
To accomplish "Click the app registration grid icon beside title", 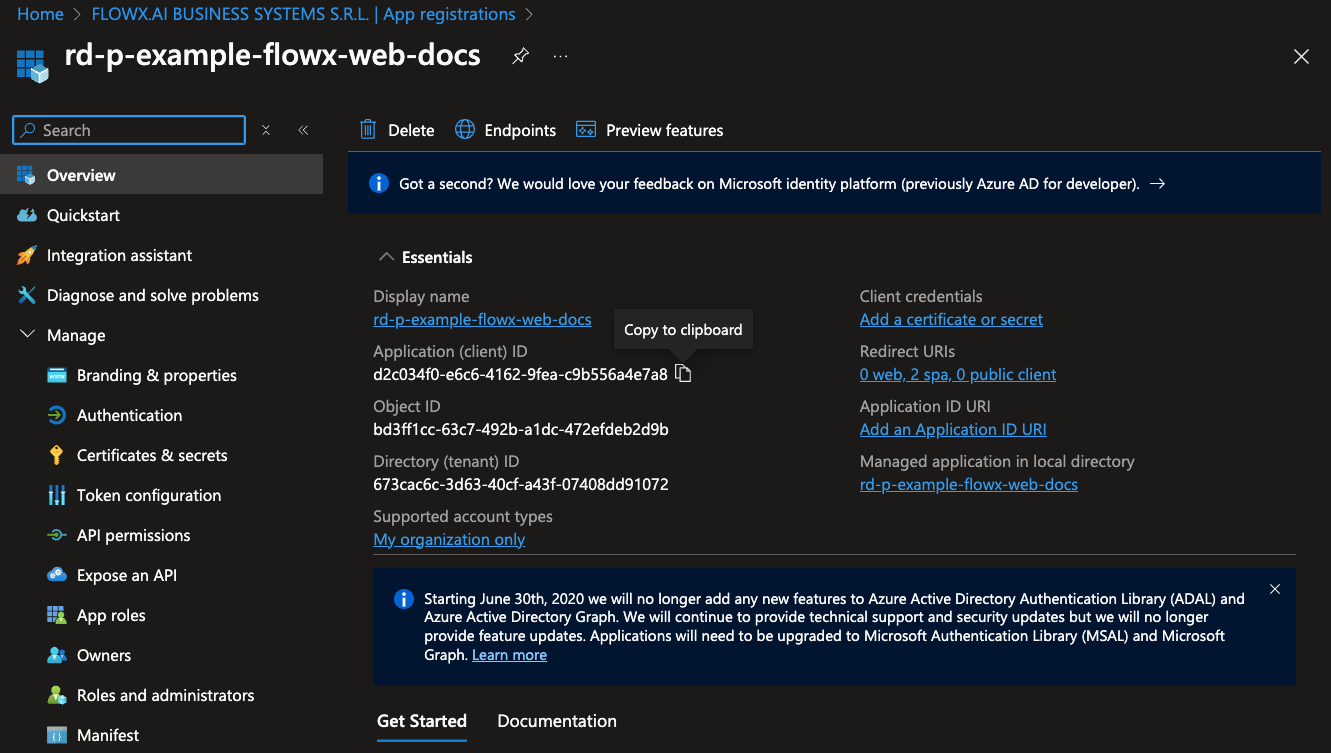I will (33, 66).
